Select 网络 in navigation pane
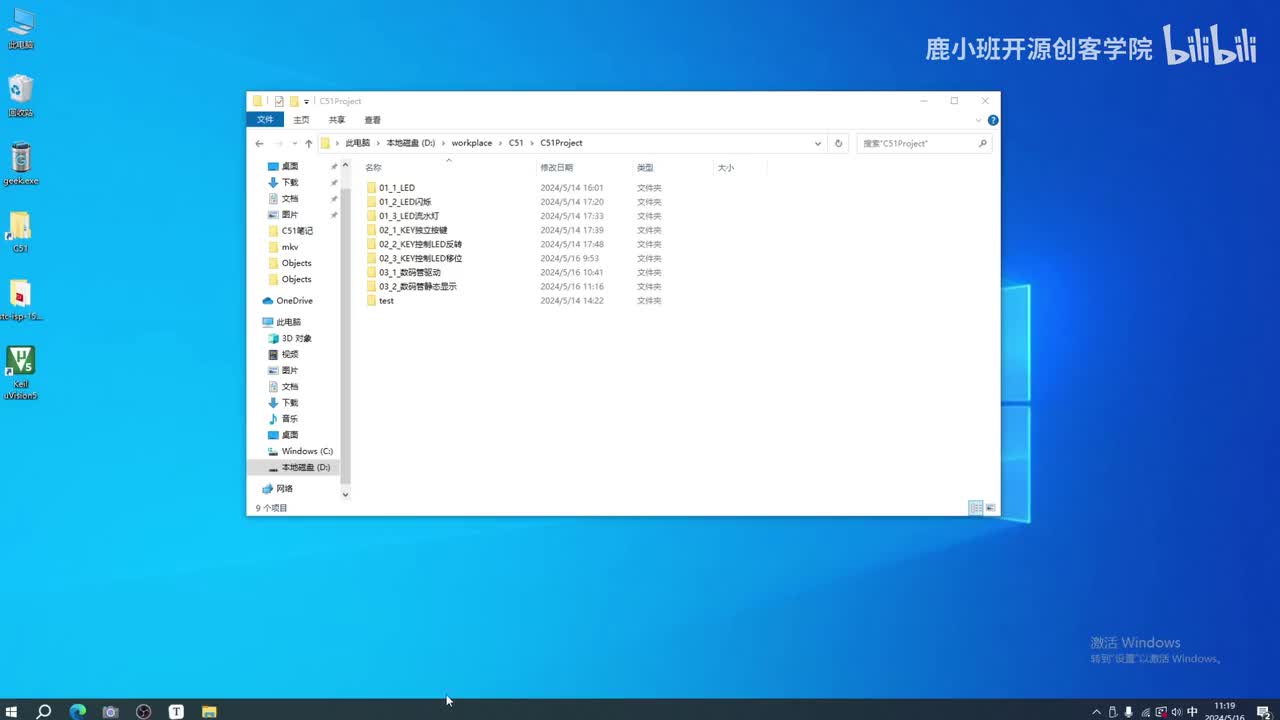The width and height of the screenshot is (1280, 720). (278, 489)
